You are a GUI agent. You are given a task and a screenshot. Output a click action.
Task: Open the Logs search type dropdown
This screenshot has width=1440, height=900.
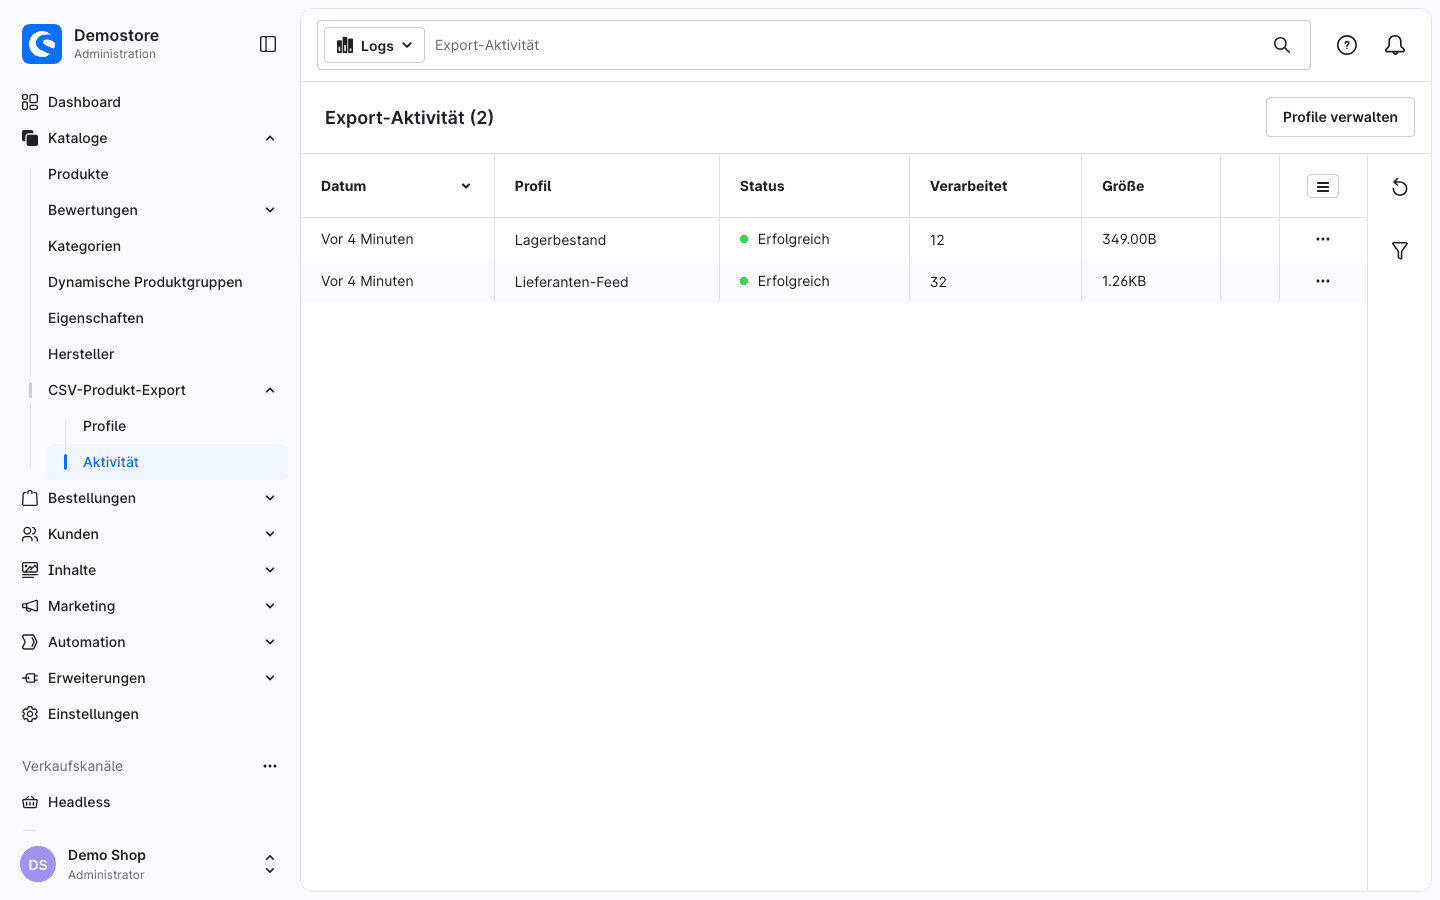pyautogui.click(x=375, y=45)
